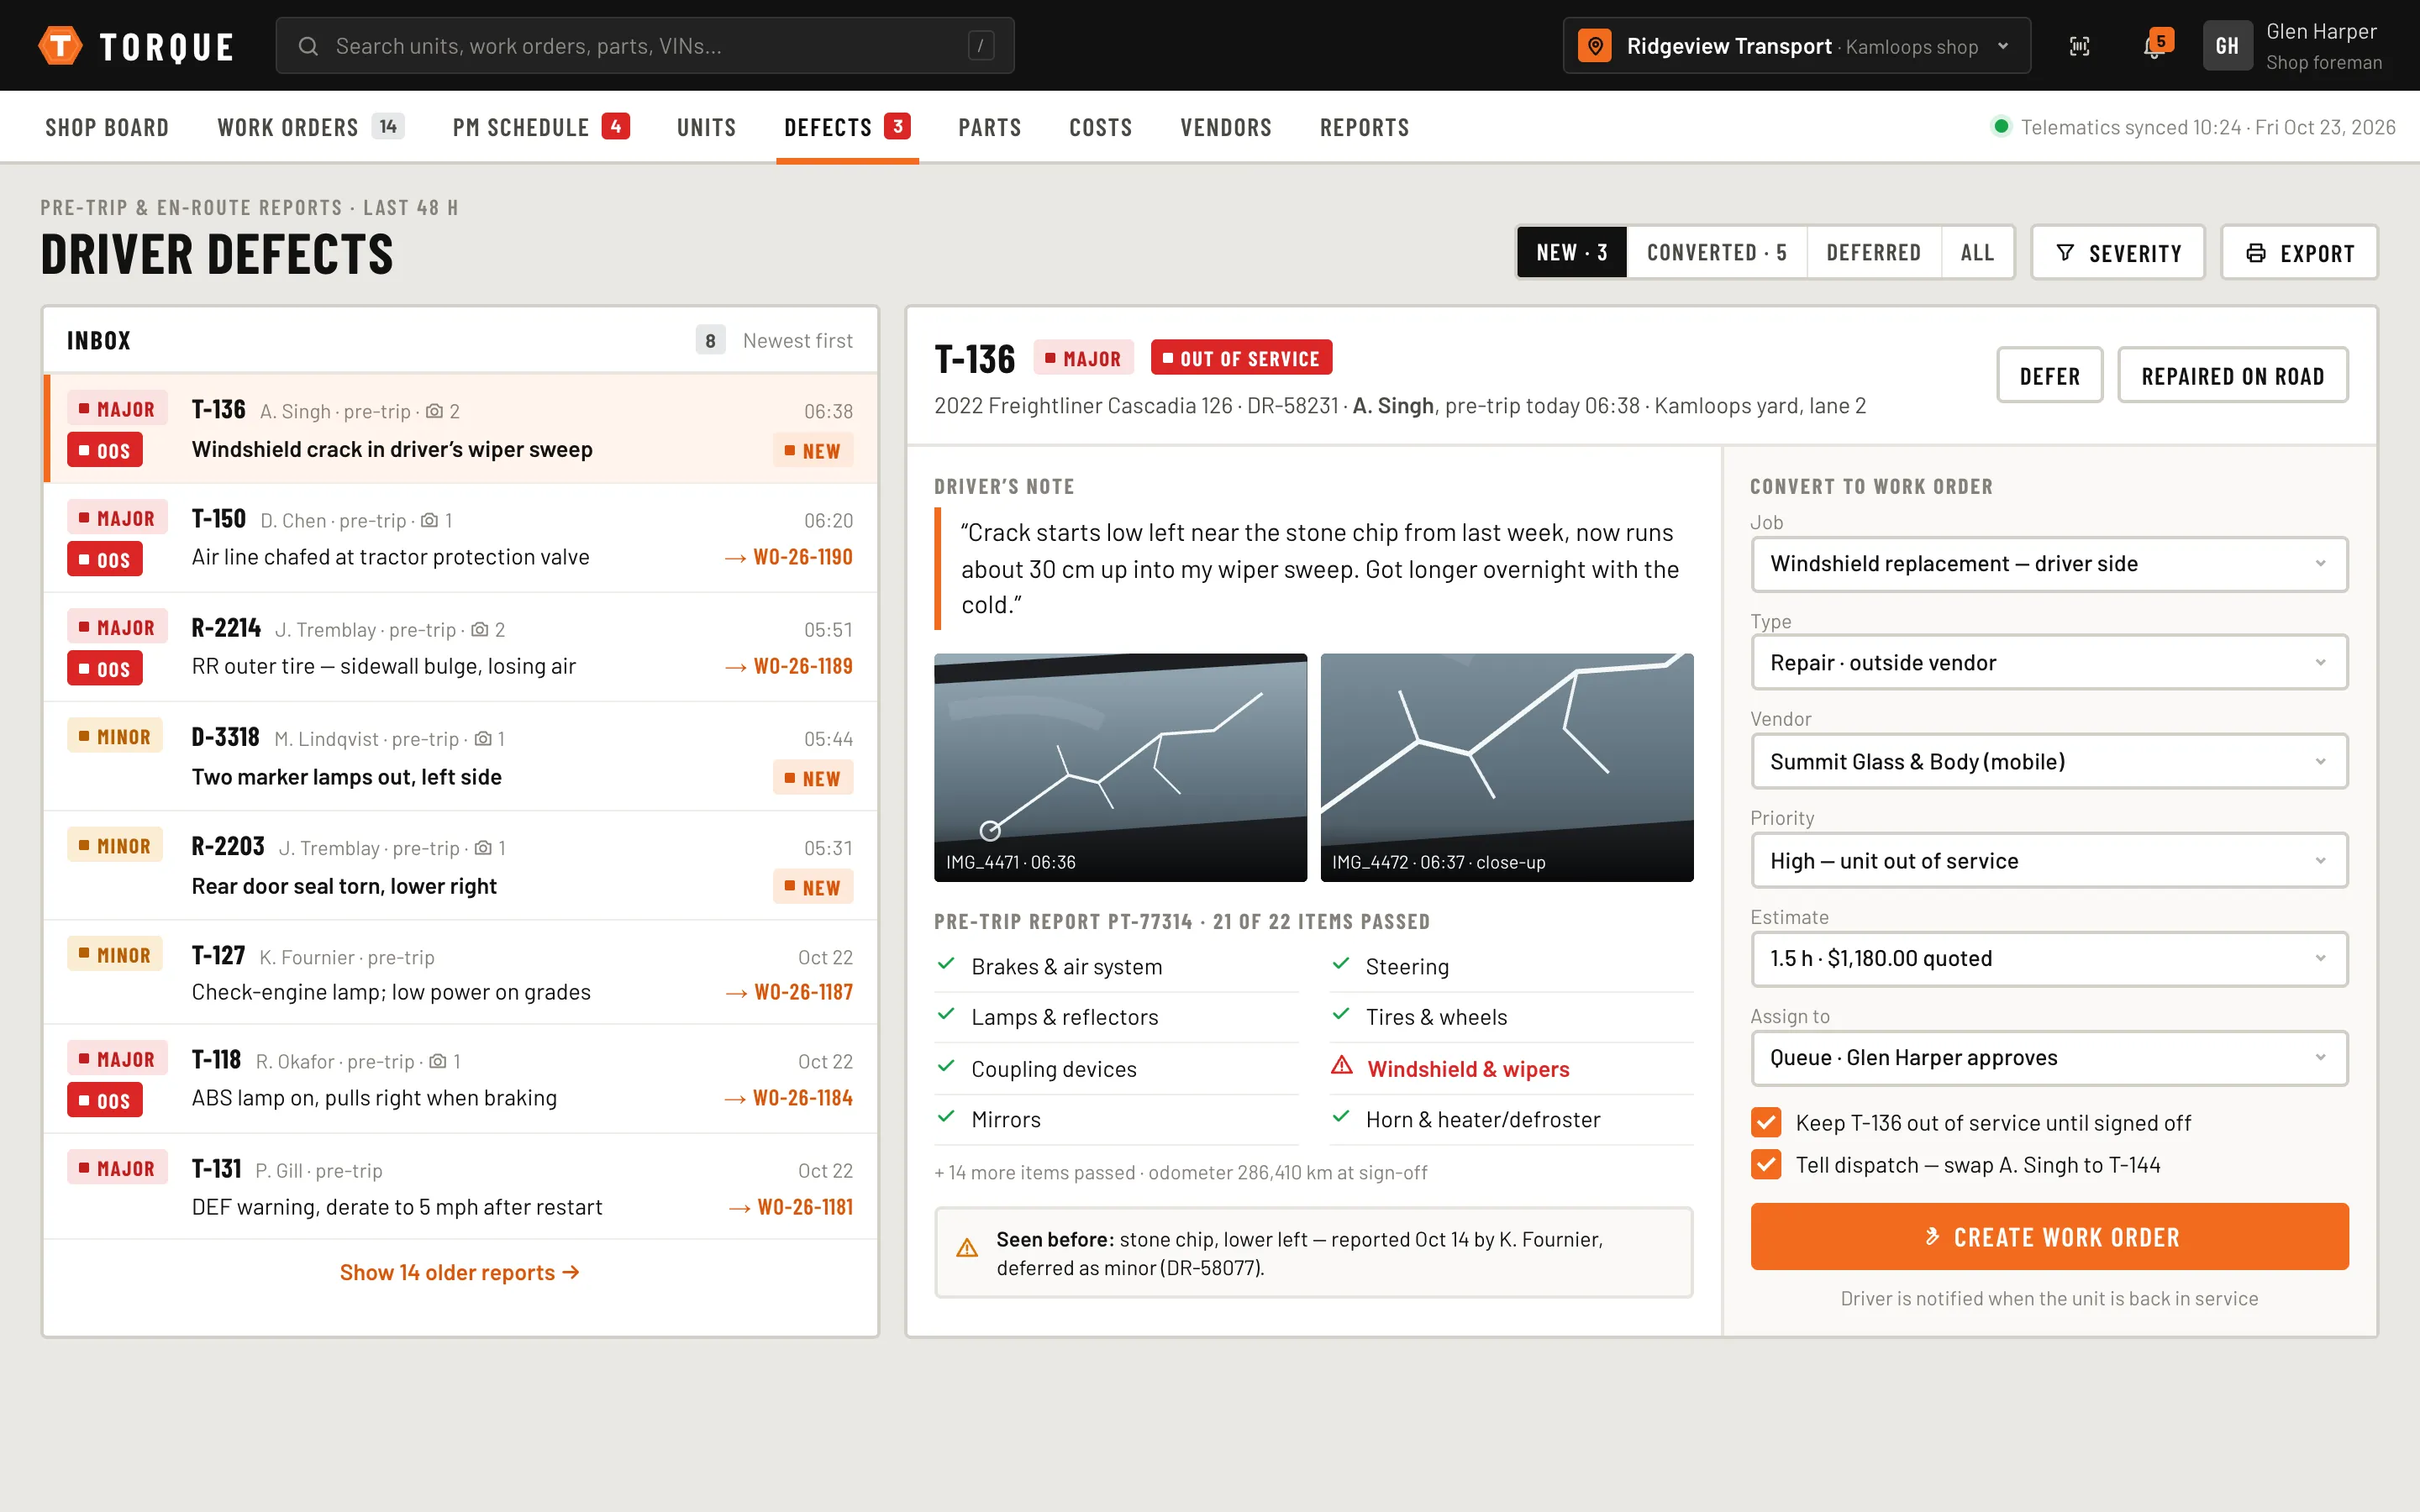Click warning triangle beside Windshield & wipers
This screenshot has height=1512, width=2420.
tap(1341, 1066)
